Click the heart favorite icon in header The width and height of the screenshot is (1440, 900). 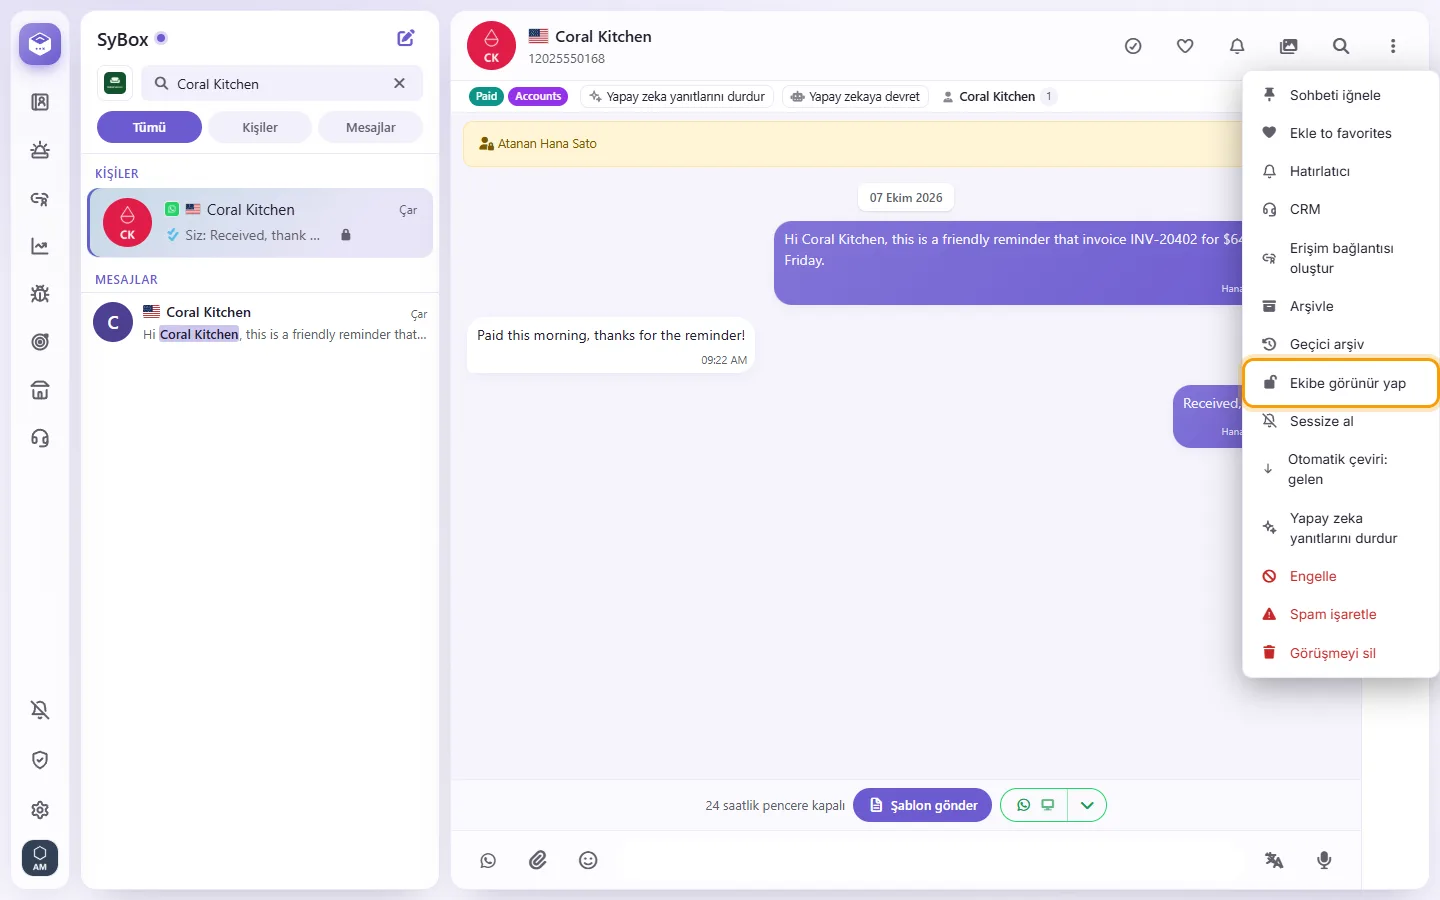point(1185,46)
